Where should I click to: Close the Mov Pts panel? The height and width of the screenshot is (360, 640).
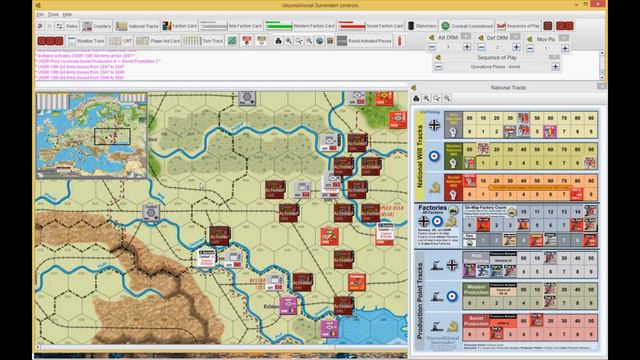tap(564, 38)
